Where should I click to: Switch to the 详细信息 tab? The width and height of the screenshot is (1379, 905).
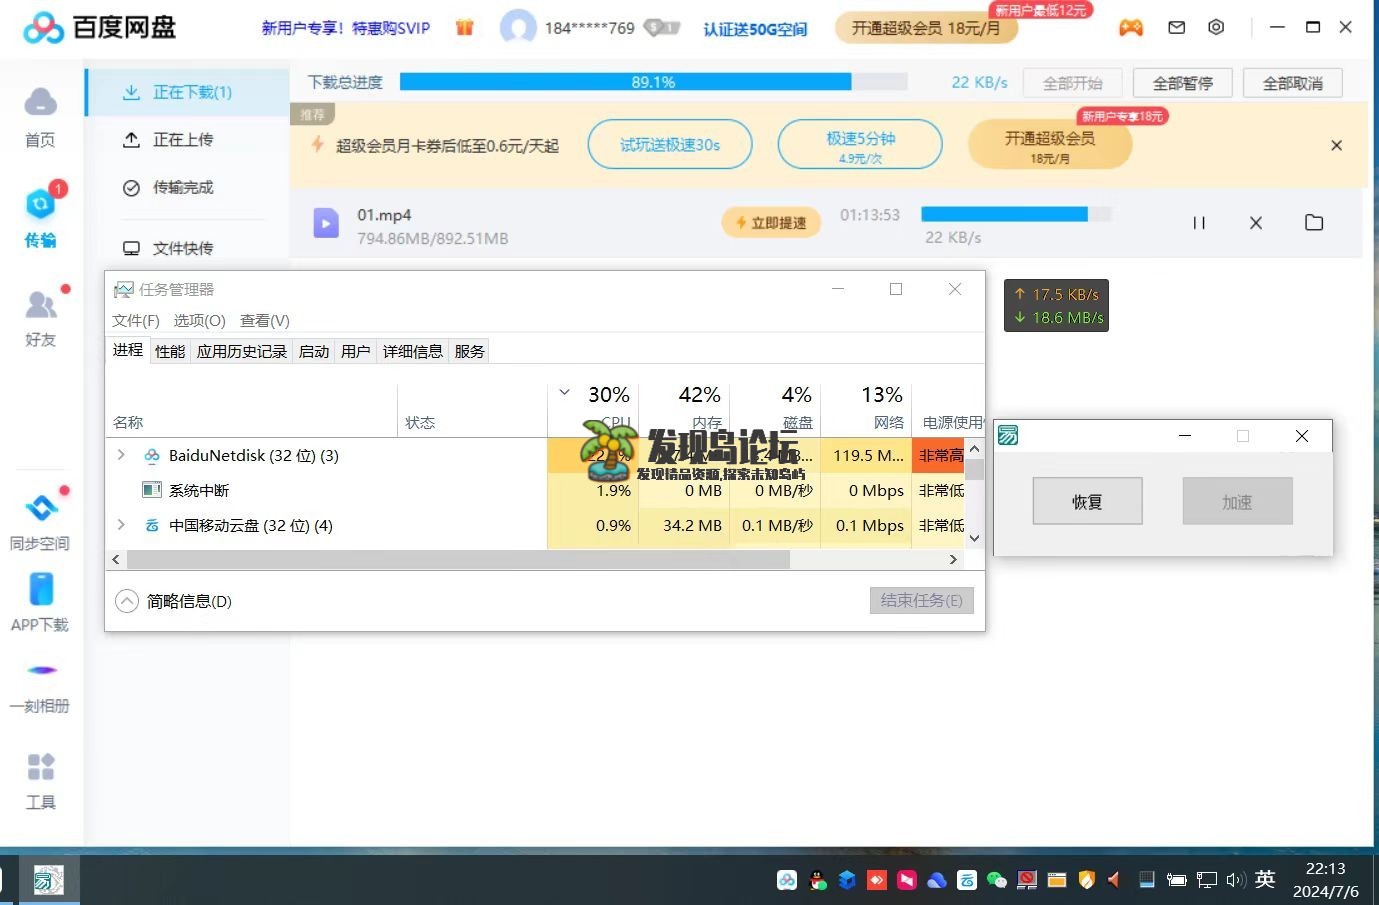(413, 351)
